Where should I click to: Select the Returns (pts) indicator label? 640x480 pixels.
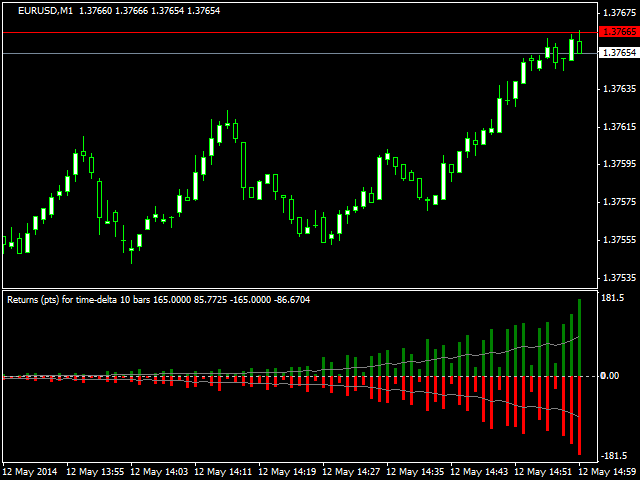pyautogui.click(x=158, y=300)
